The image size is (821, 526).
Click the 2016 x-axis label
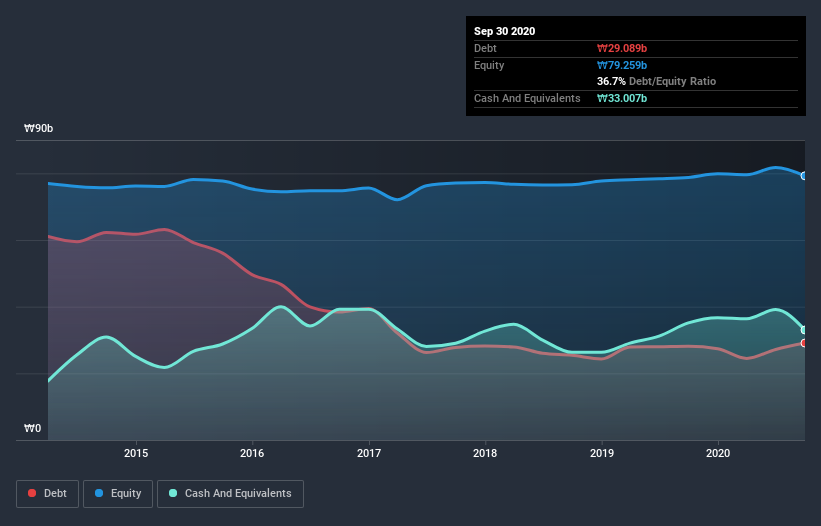(x=252, y=453)
